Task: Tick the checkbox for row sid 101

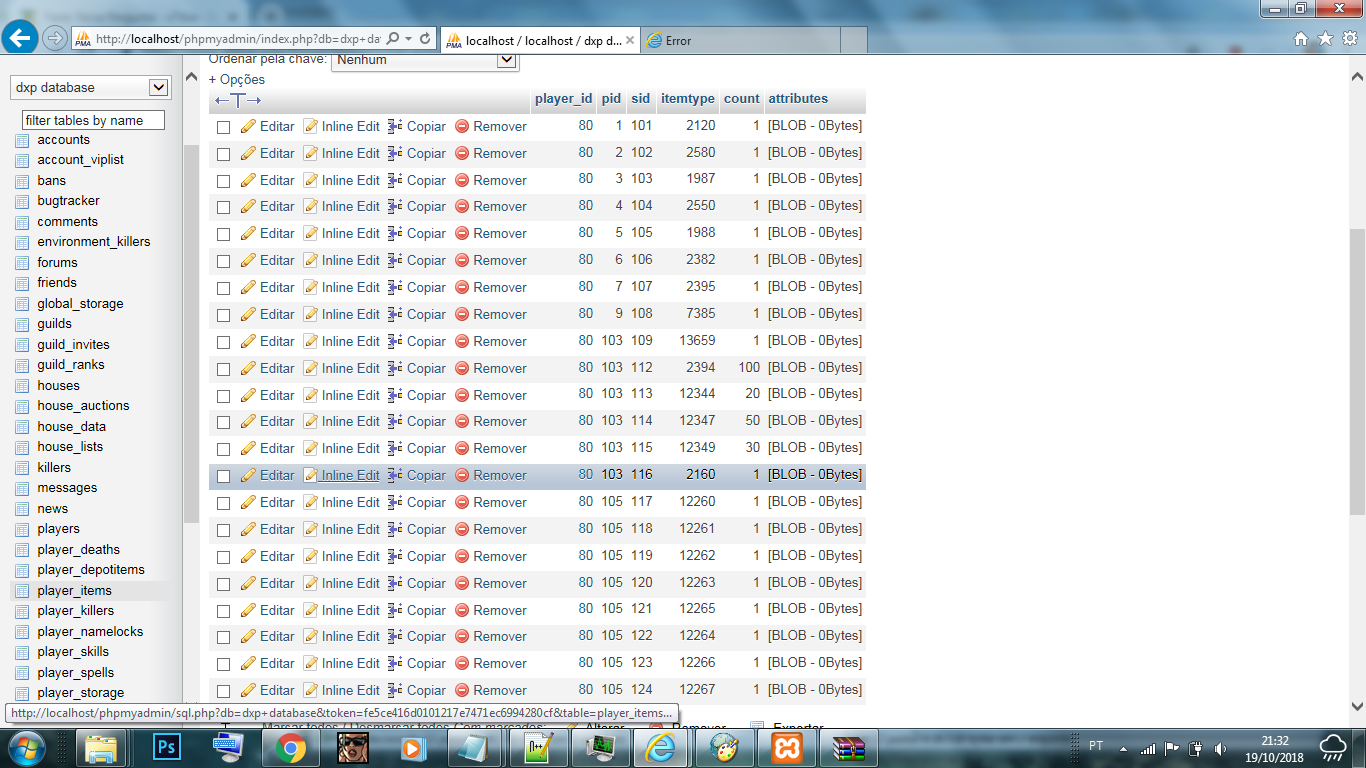Action: [223, 127]
